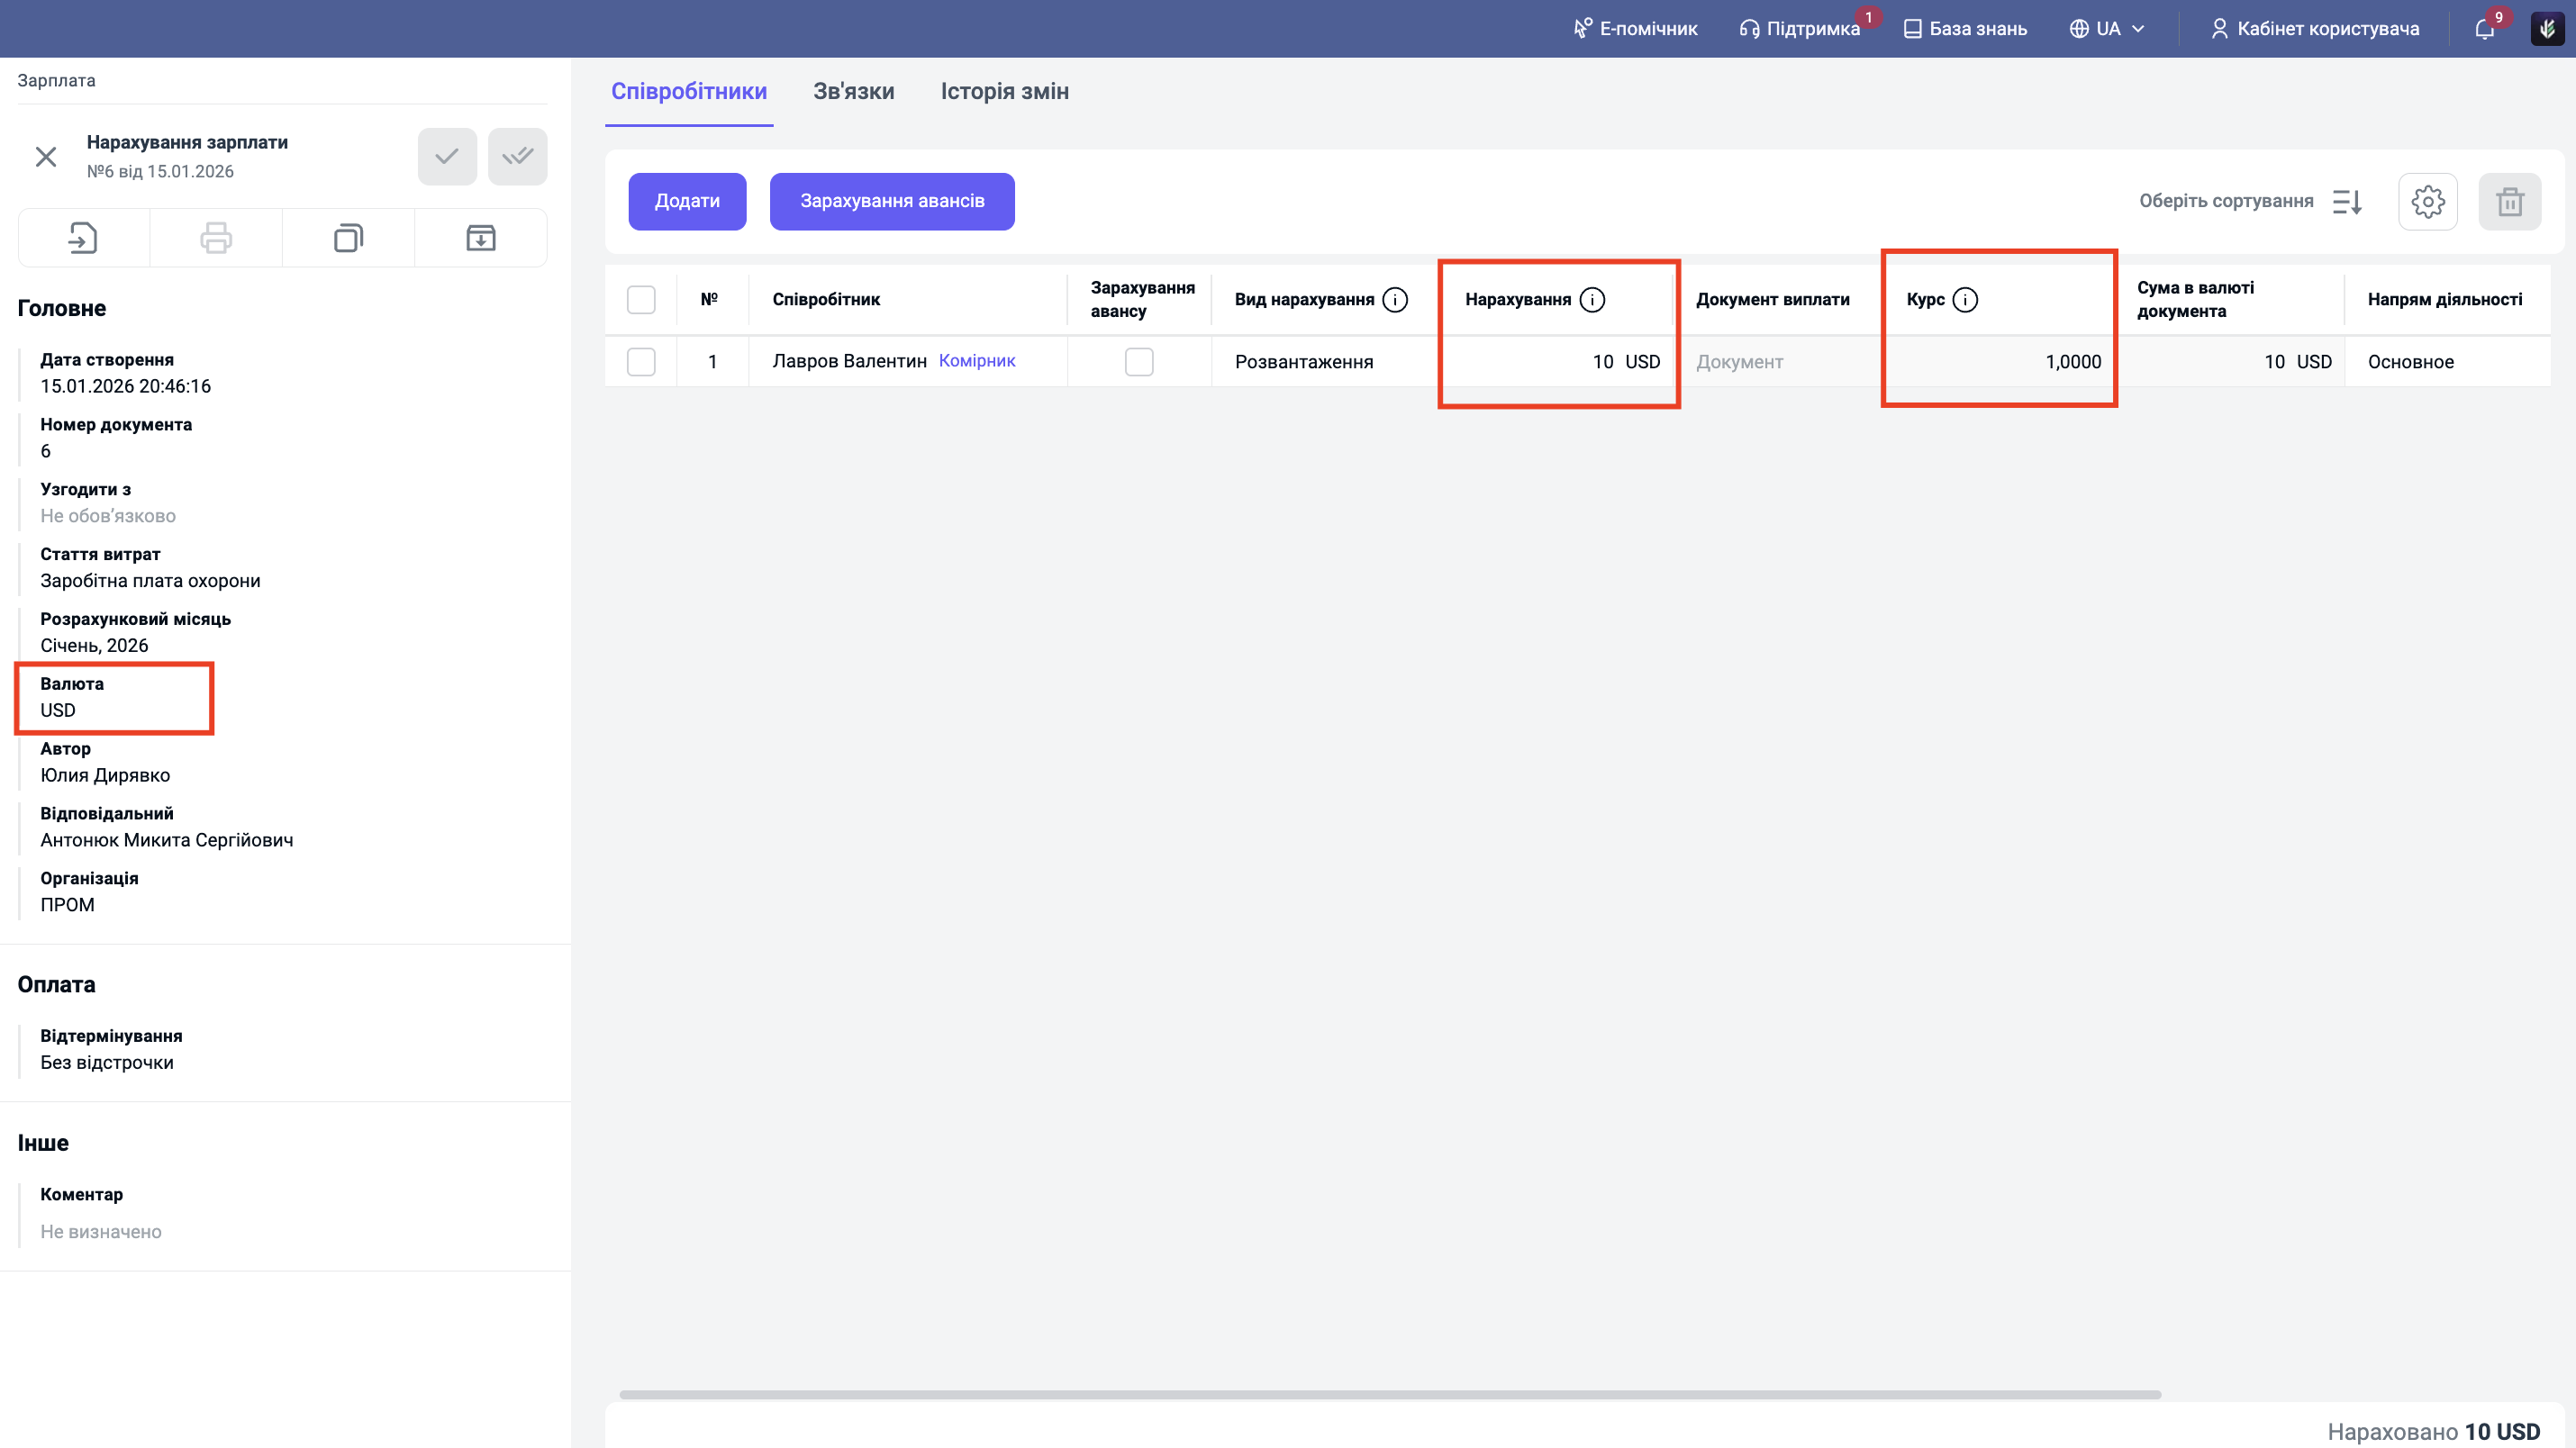2576x1448 pixels.
Task: Enable Зарахування авансу checkbox for Лавров
Action: [x=1139, y=362]
